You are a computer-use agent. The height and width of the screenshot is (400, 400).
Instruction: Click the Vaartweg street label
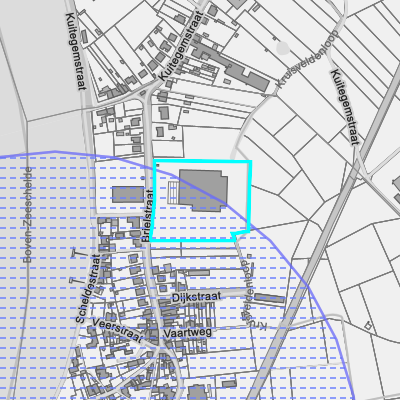point(188,333)
